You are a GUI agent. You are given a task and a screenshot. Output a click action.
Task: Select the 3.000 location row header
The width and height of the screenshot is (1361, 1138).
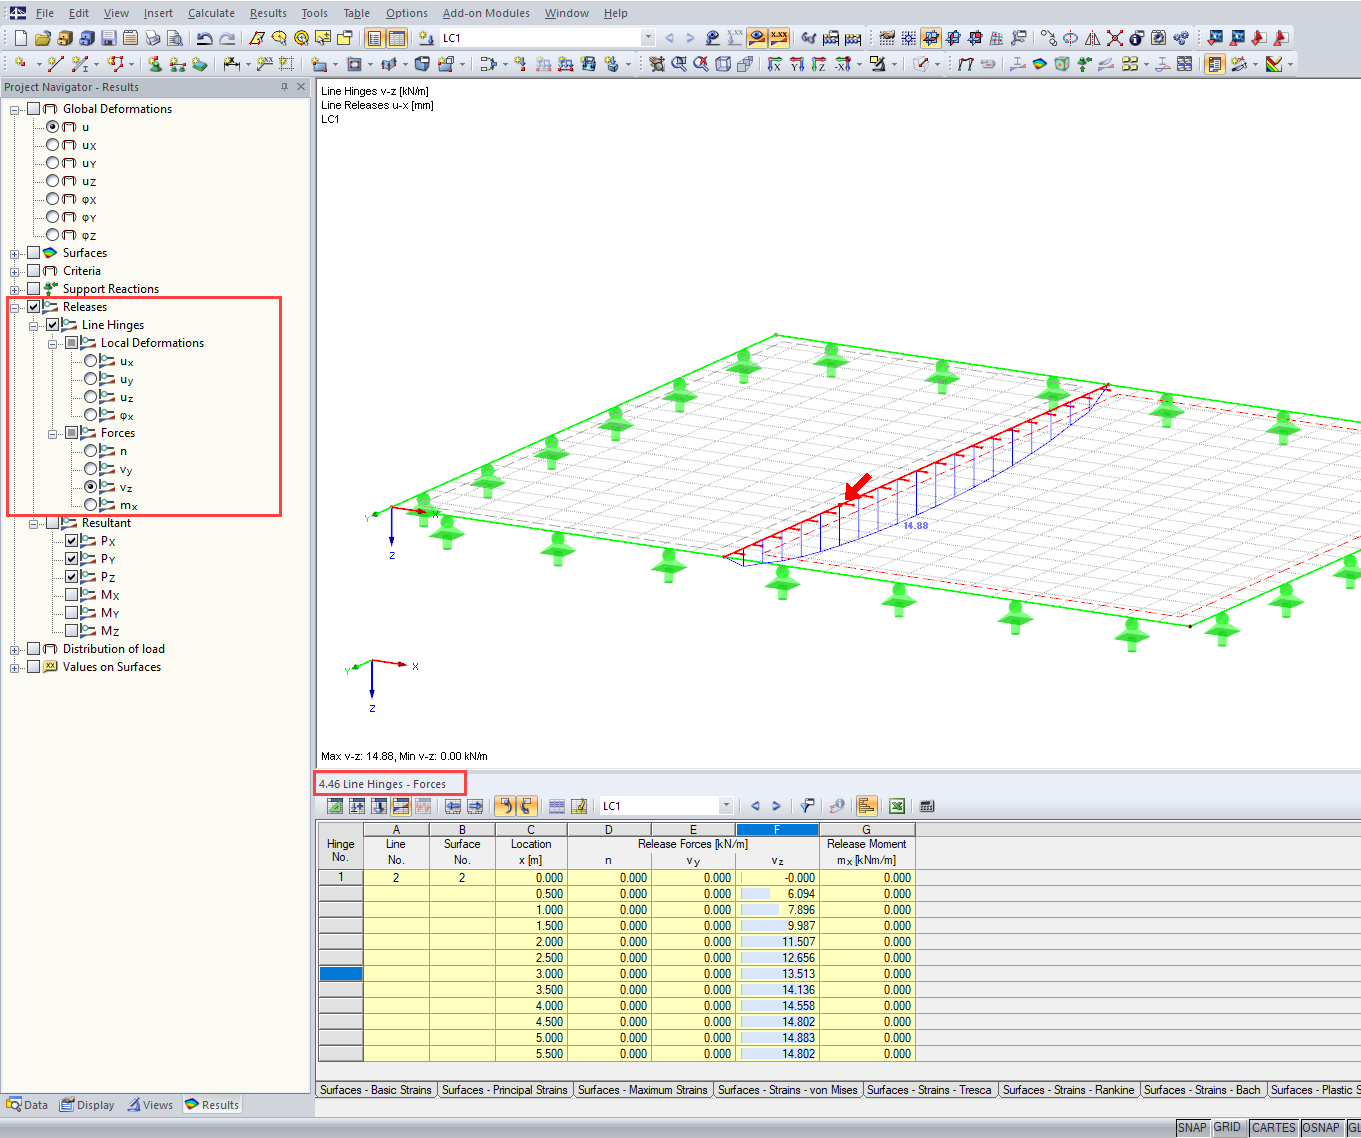pyautogui.click(x=340, y=974)
